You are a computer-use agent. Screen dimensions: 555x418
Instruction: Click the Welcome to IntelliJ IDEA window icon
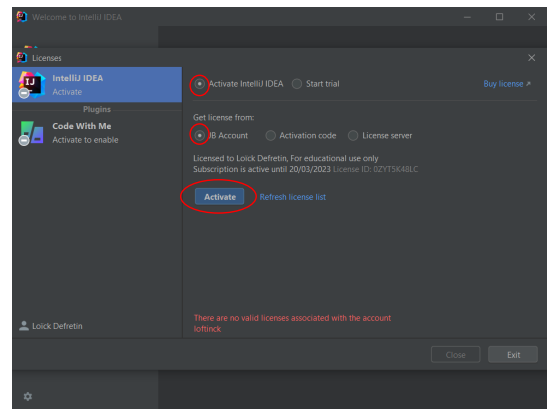tap(22, 17)
